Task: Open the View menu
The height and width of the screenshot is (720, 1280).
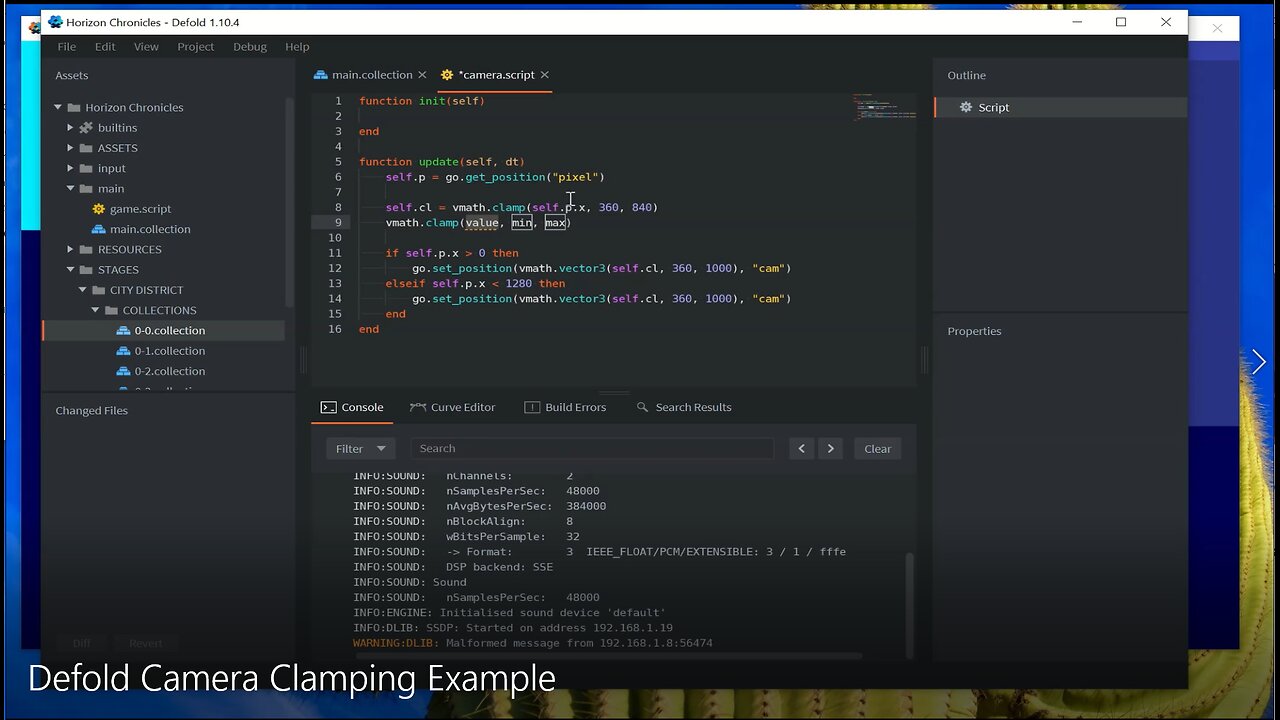Action: click(x=146, y=47)
